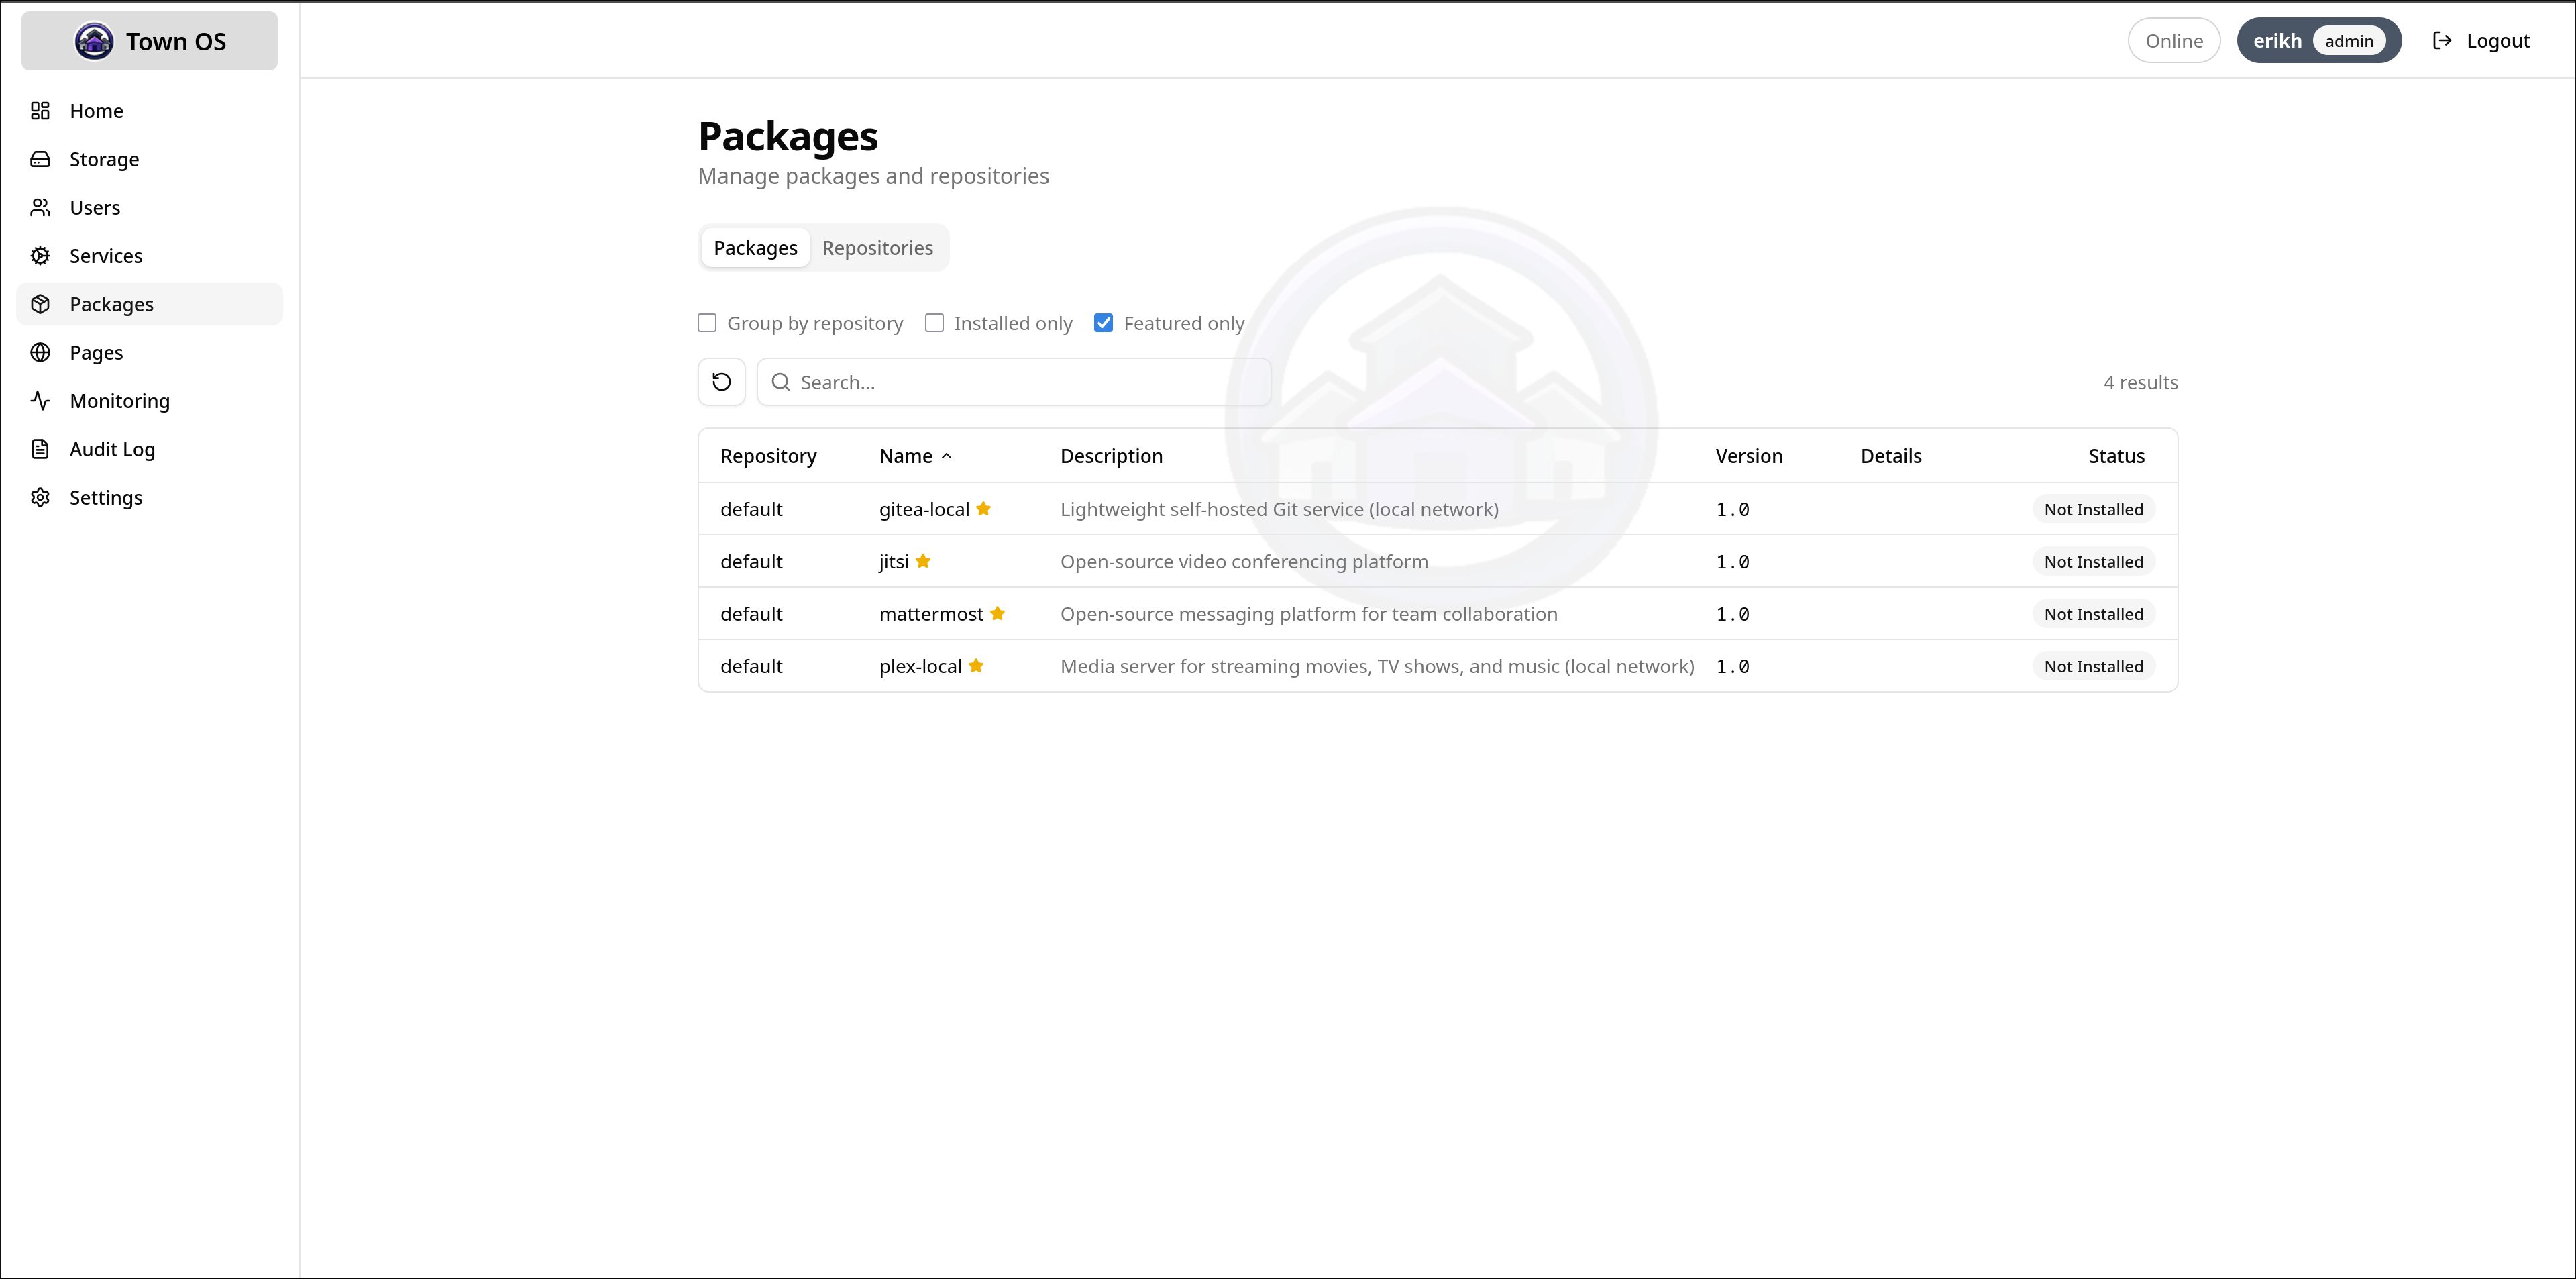
Task: Switch to the Repositories tab
Action: 877,247
